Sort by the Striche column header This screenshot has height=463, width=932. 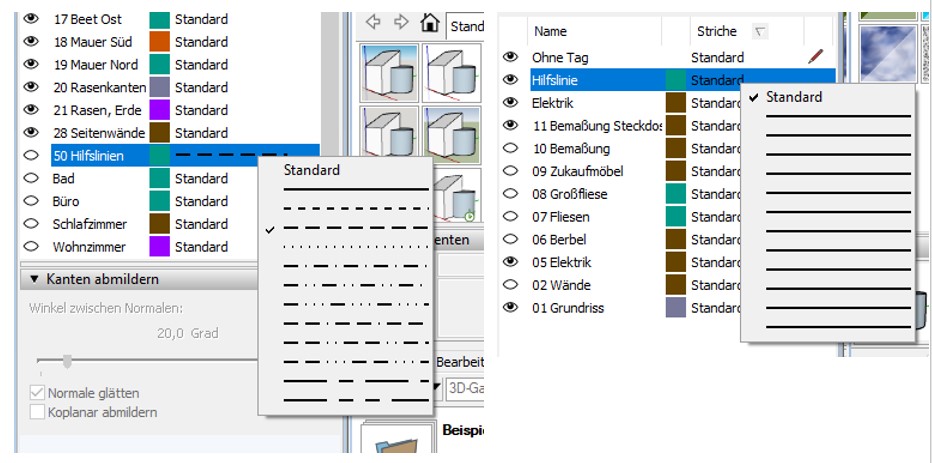pos(717,31)
